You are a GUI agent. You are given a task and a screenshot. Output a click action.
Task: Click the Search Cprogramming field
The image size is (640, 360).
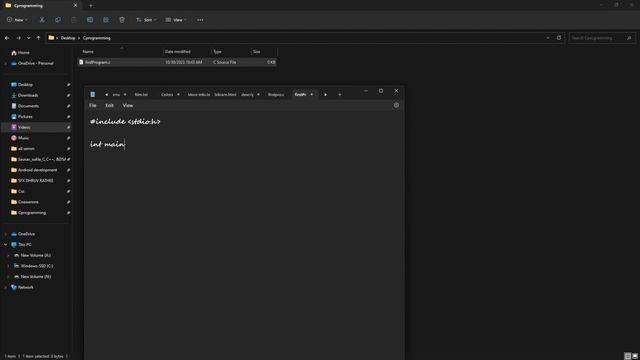(x=602, y=38)
